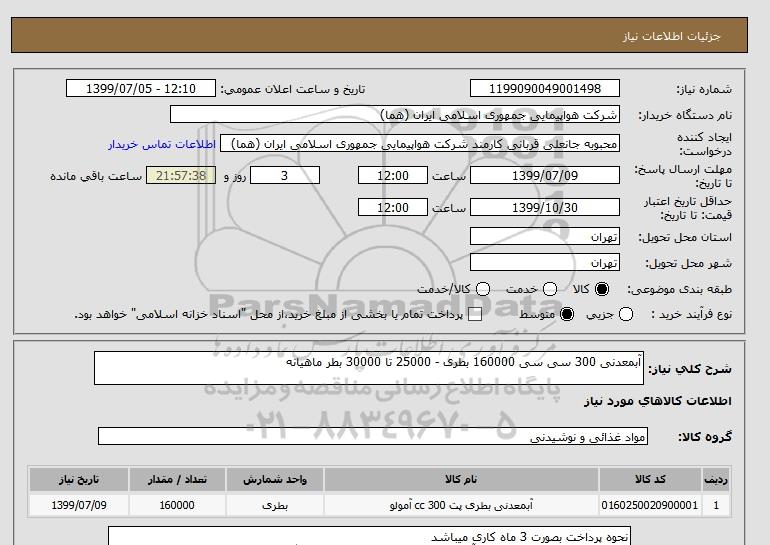The width and height of the screenshot is (770, 545).
Task: Select the کالا/خدمت radio button
Action: (483, 289)
